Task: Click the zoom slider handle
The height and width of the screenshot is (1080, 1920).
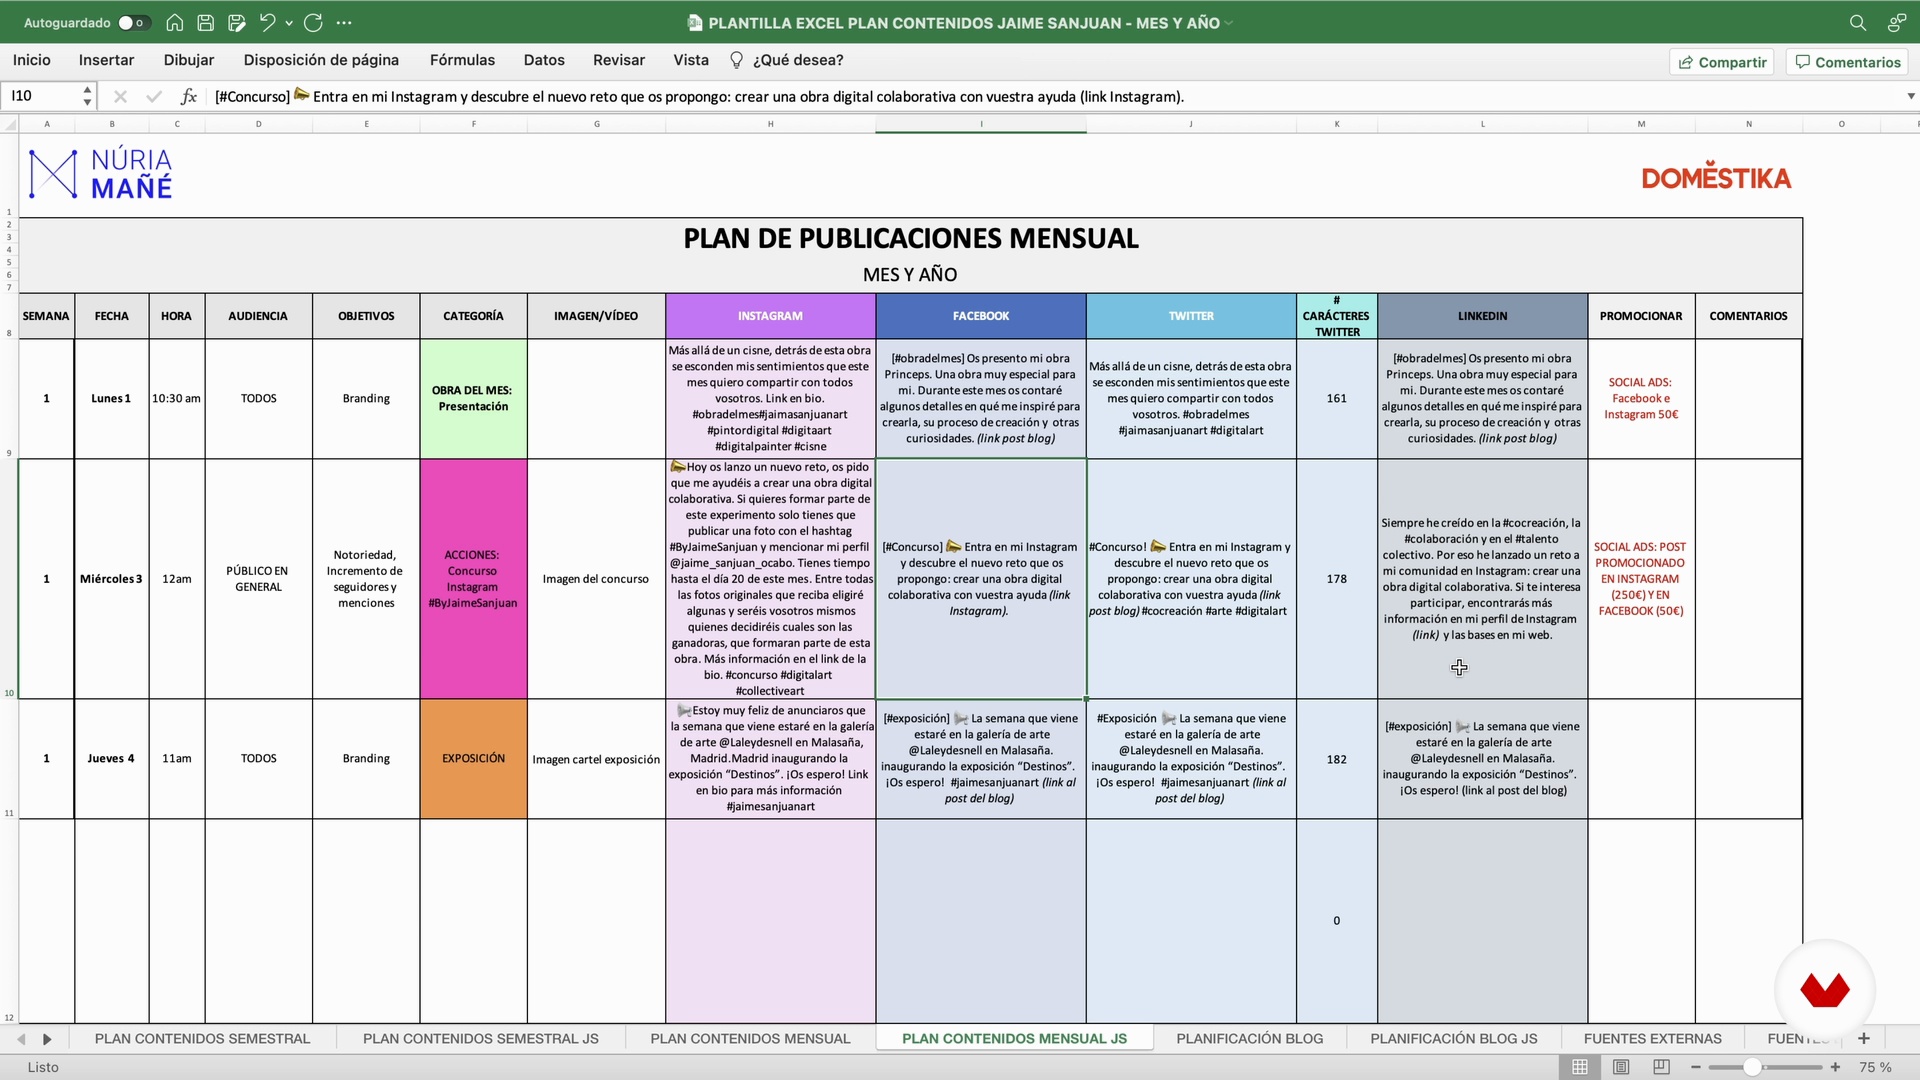Action: (x=1752, y=1067)
